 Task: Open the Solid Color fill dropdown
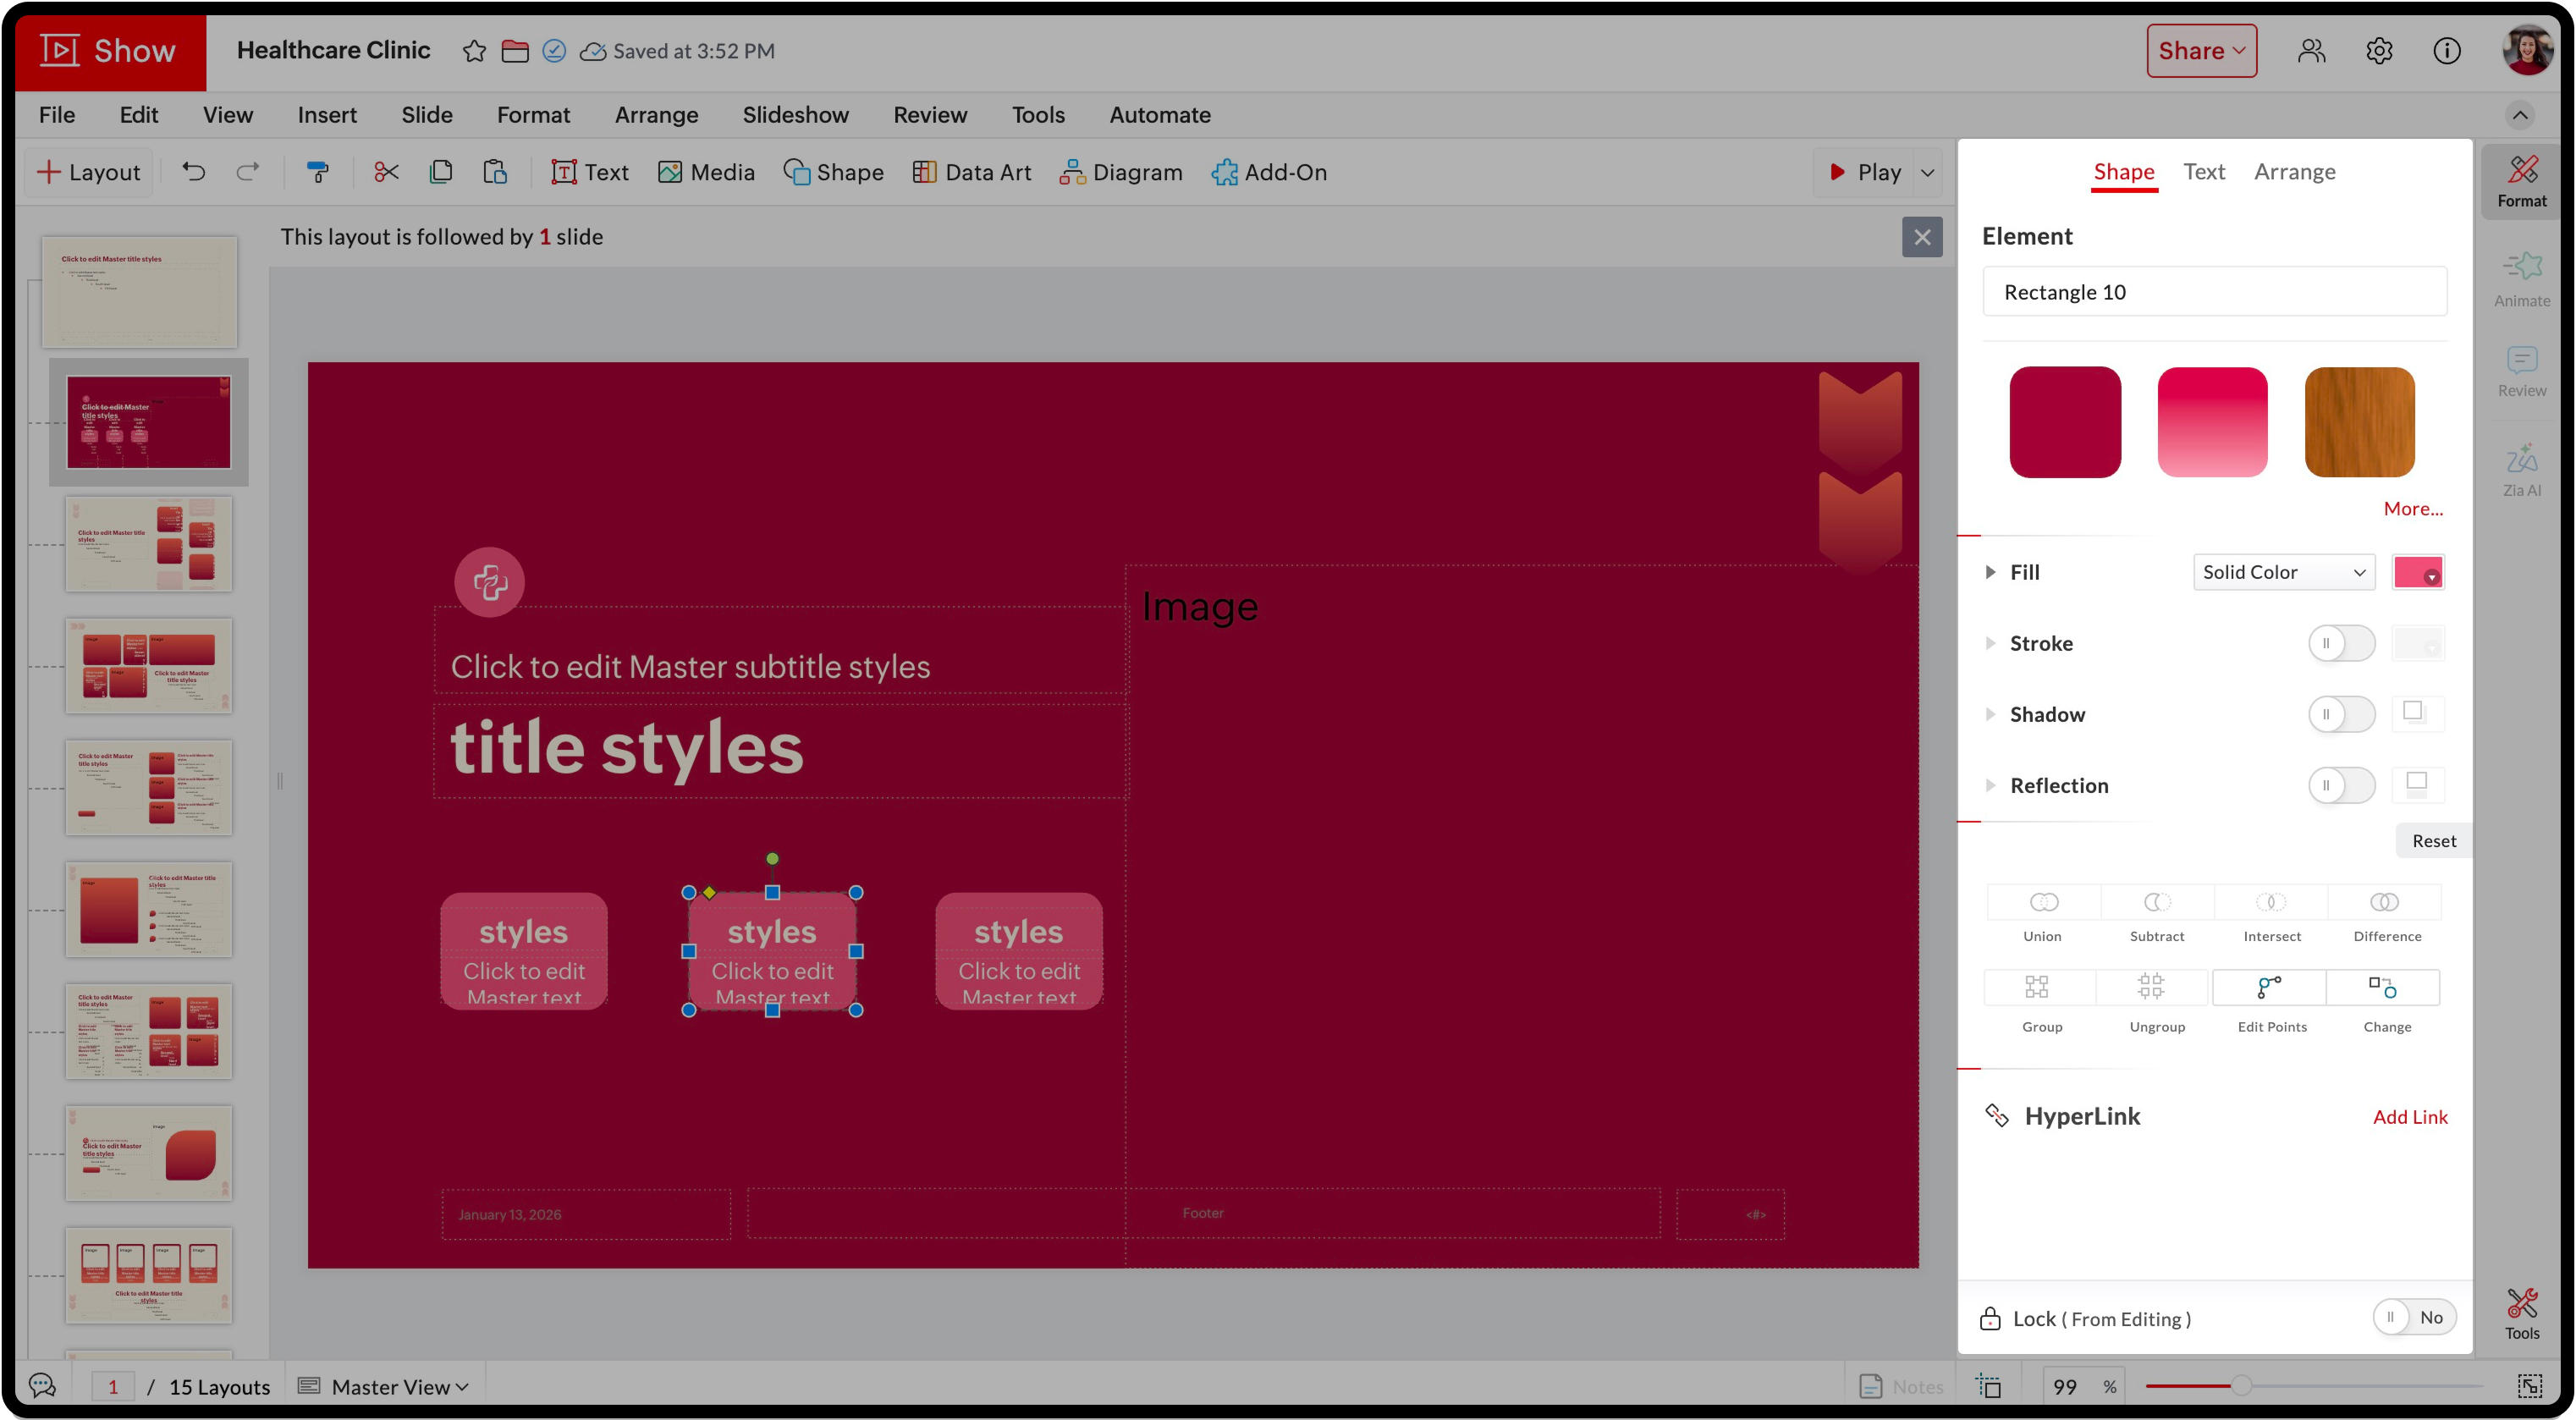coord(2283,572)
